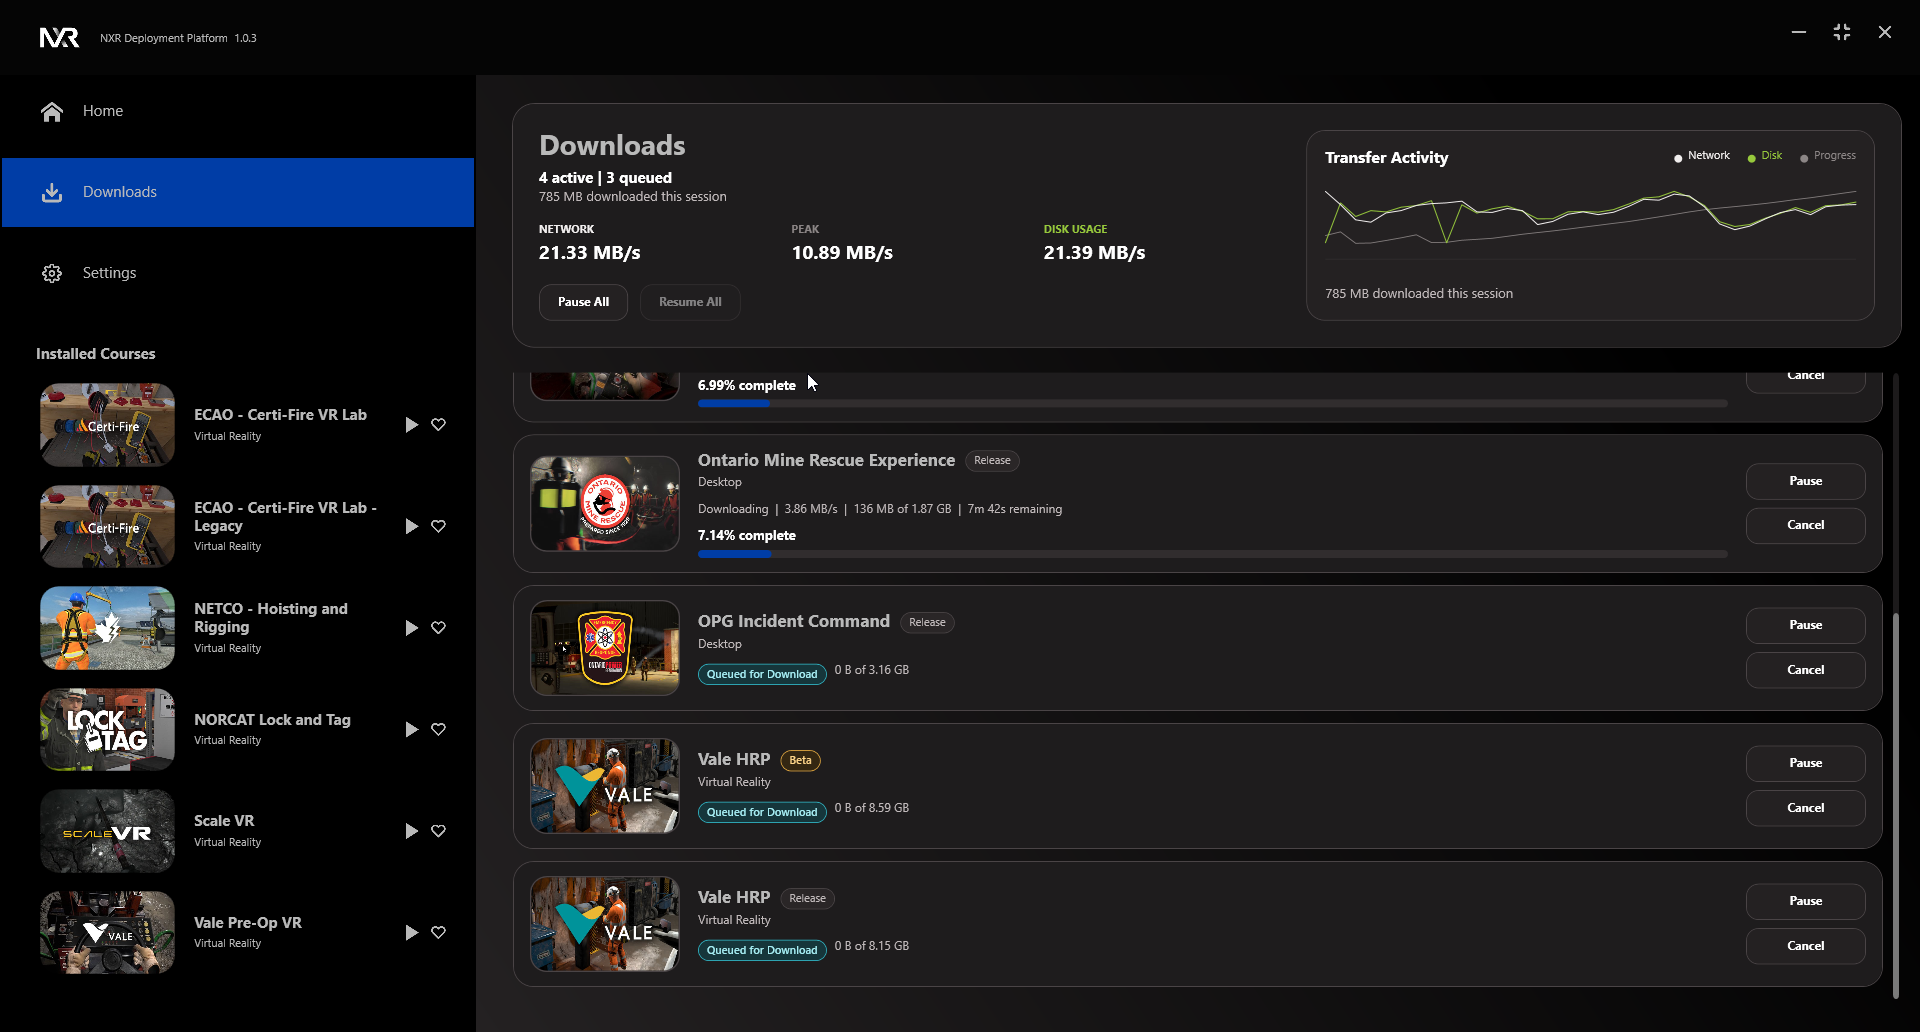Pause the Ontario Mine Rescue Experience download
Image resolution: width=1920 pixels, height=1032 pixels.
tap(1805, 481)
